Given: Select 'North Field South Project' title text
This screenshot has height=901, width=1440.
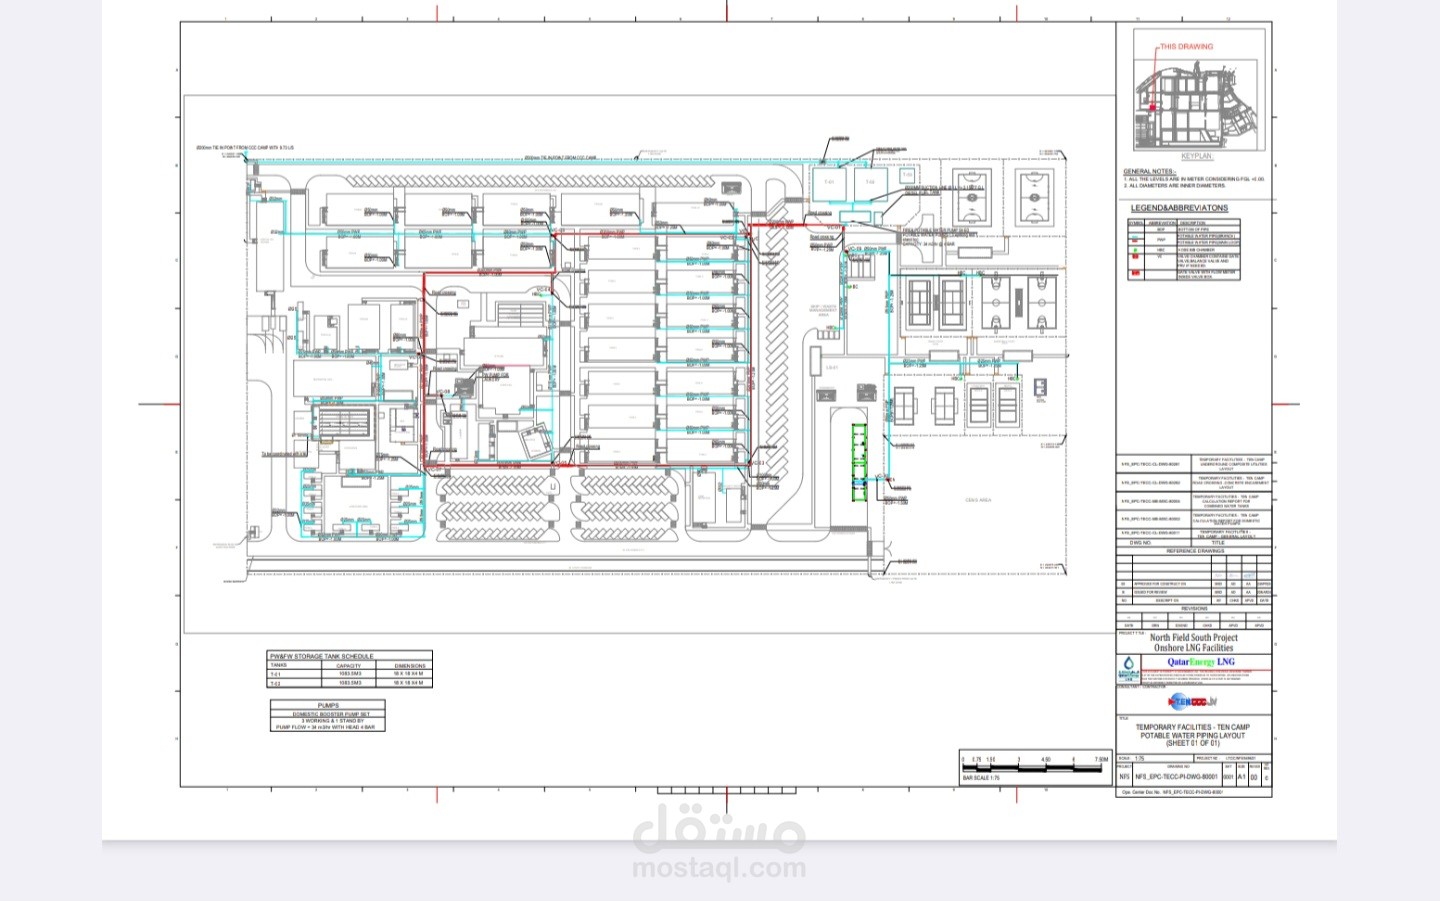Looking at the screenshot, I should pos(1194,637).
